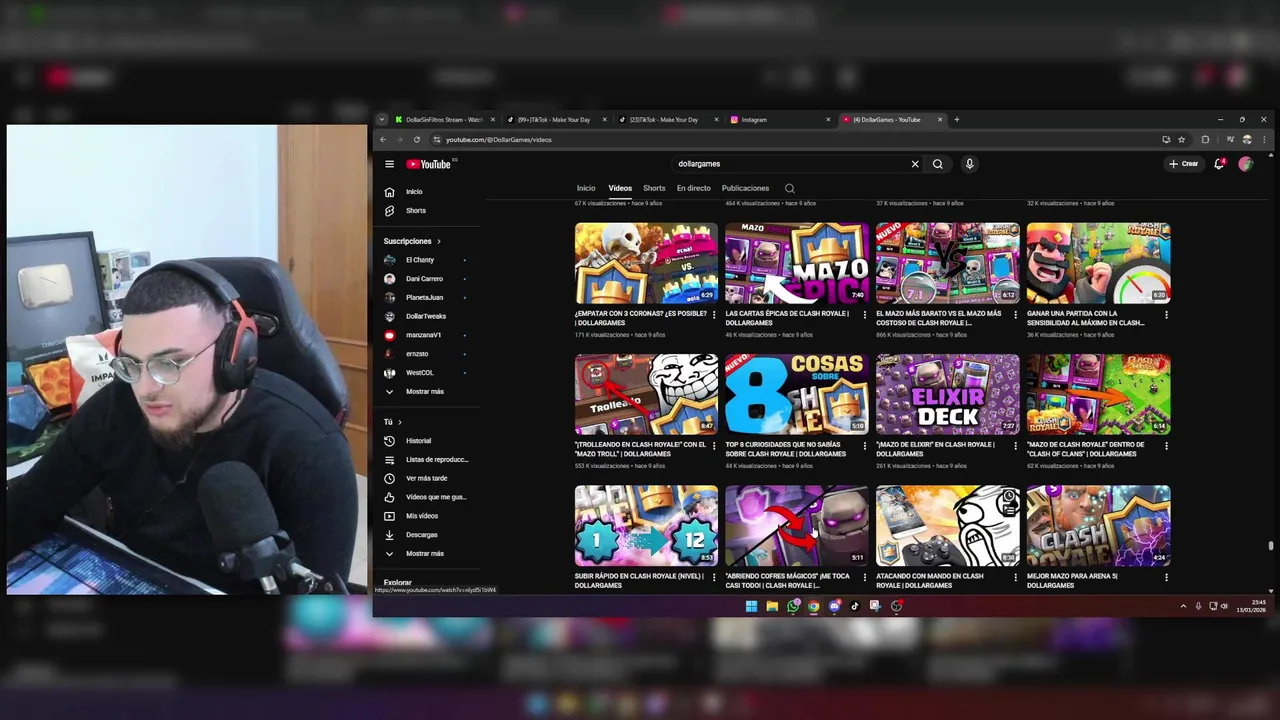Open the Elixir Deck video thumbnail
1280x720 pixels.
point(947,394)
